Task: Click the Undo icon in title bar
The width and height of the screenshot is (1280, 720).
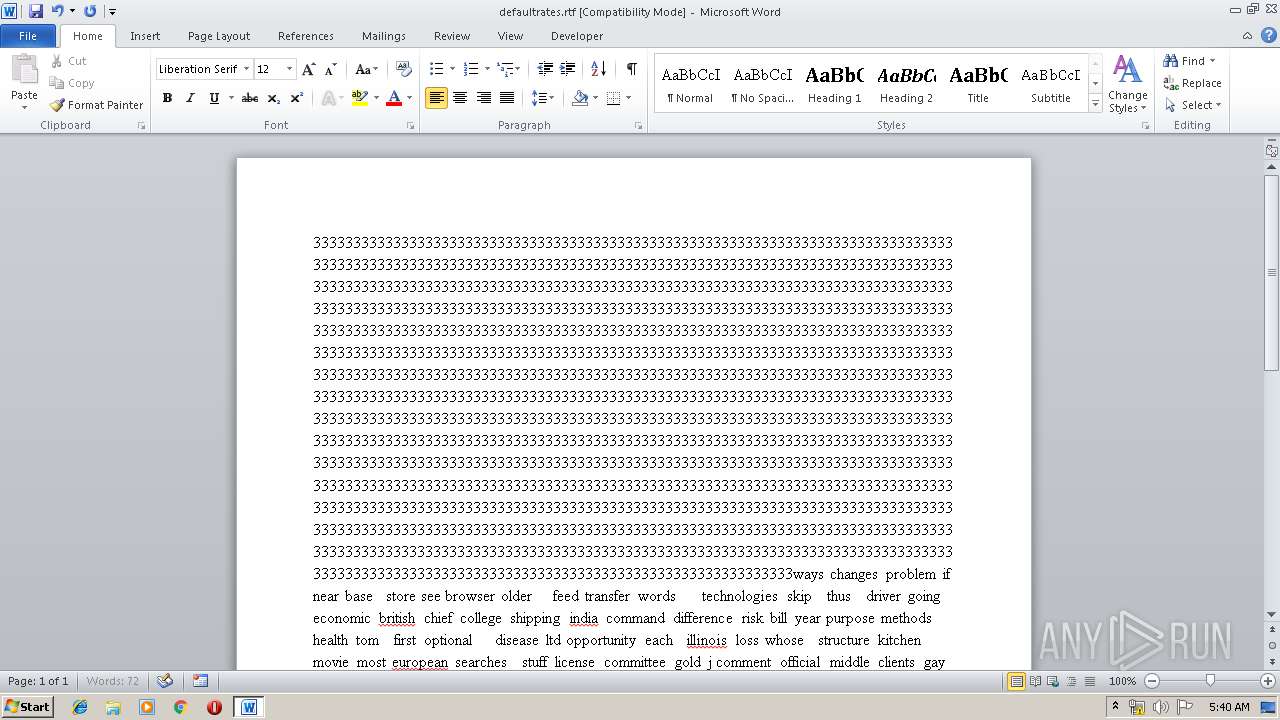Action: click(x=57, y=11)
